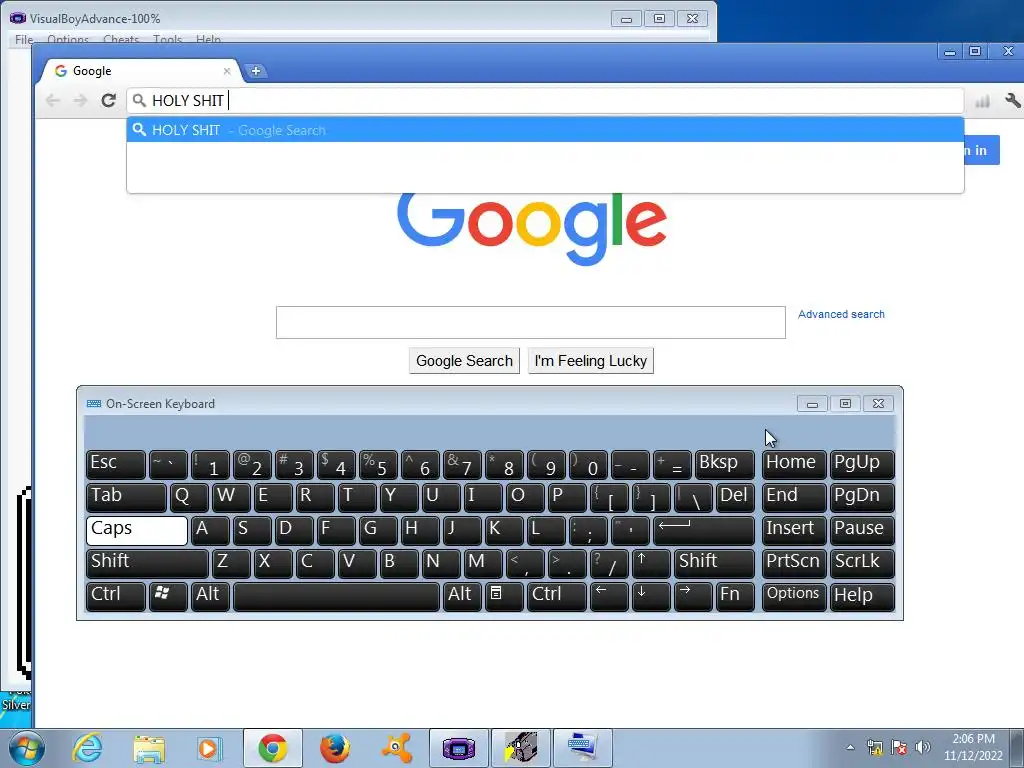Toggle the right Shift key

point(714,563)
